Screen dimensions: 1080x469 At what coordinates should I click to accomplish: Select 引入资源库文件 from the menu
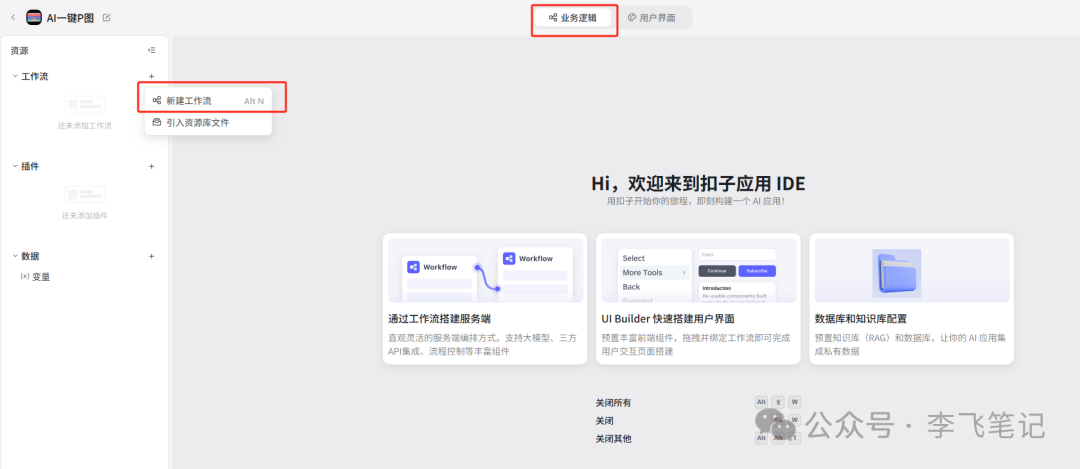pyautogui.click(x=209, y=123)
